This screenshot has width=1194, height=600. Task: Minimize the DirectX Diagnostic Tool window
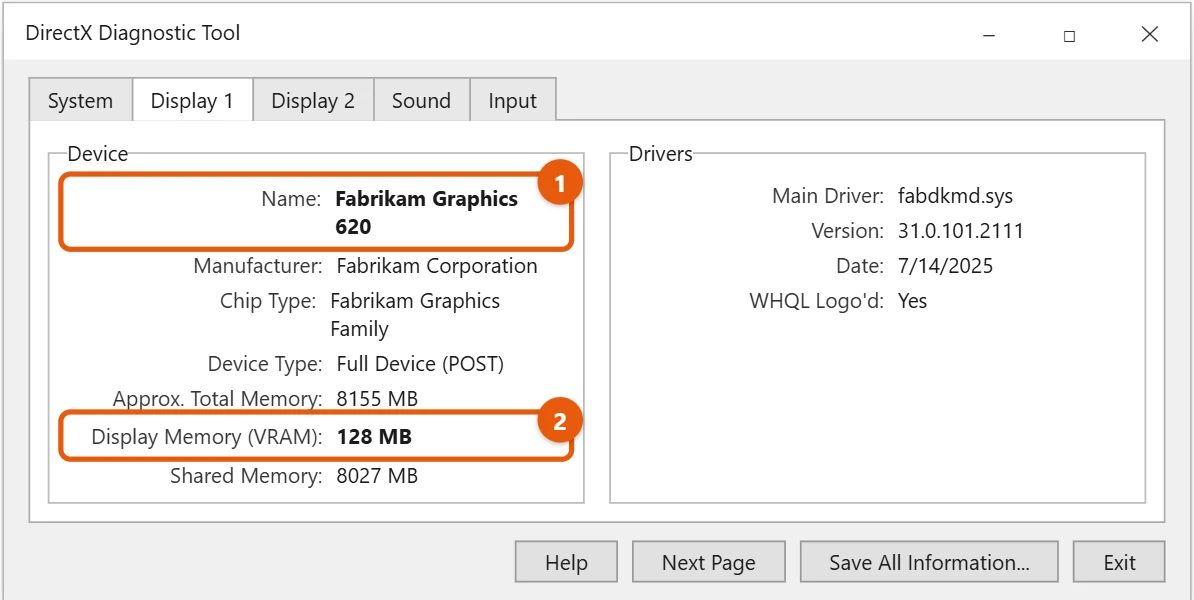click(x=989, y=35)
